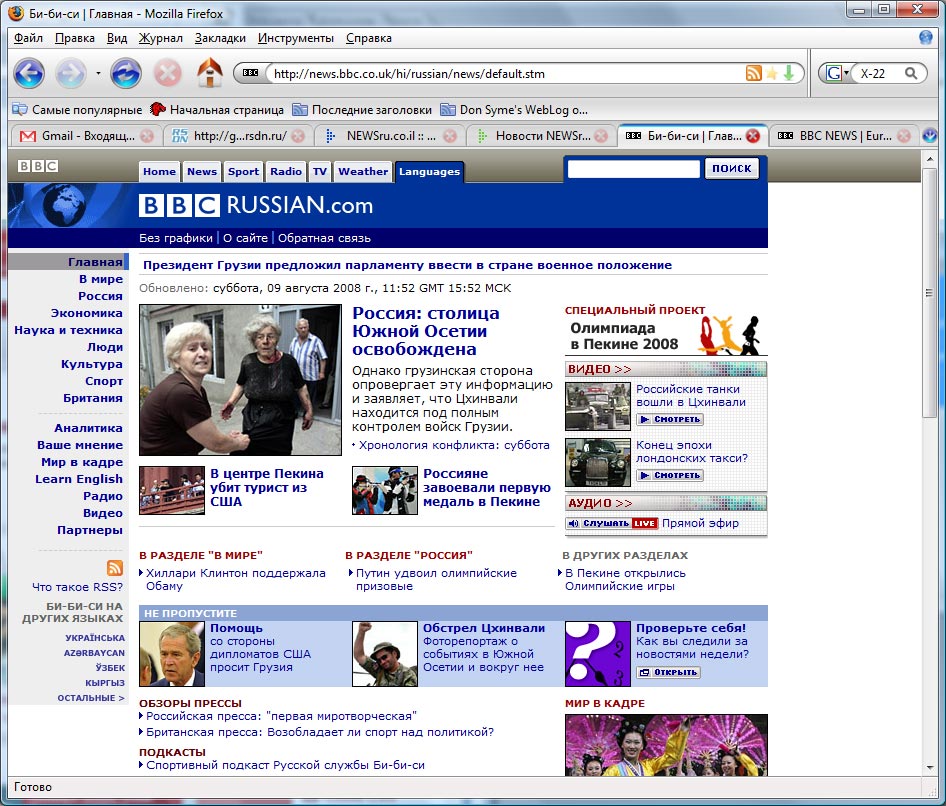Open the Don Syme's WebLog bookmark
Image resolution: width=946 pixels, height=806 pixels.
(514, 110)
